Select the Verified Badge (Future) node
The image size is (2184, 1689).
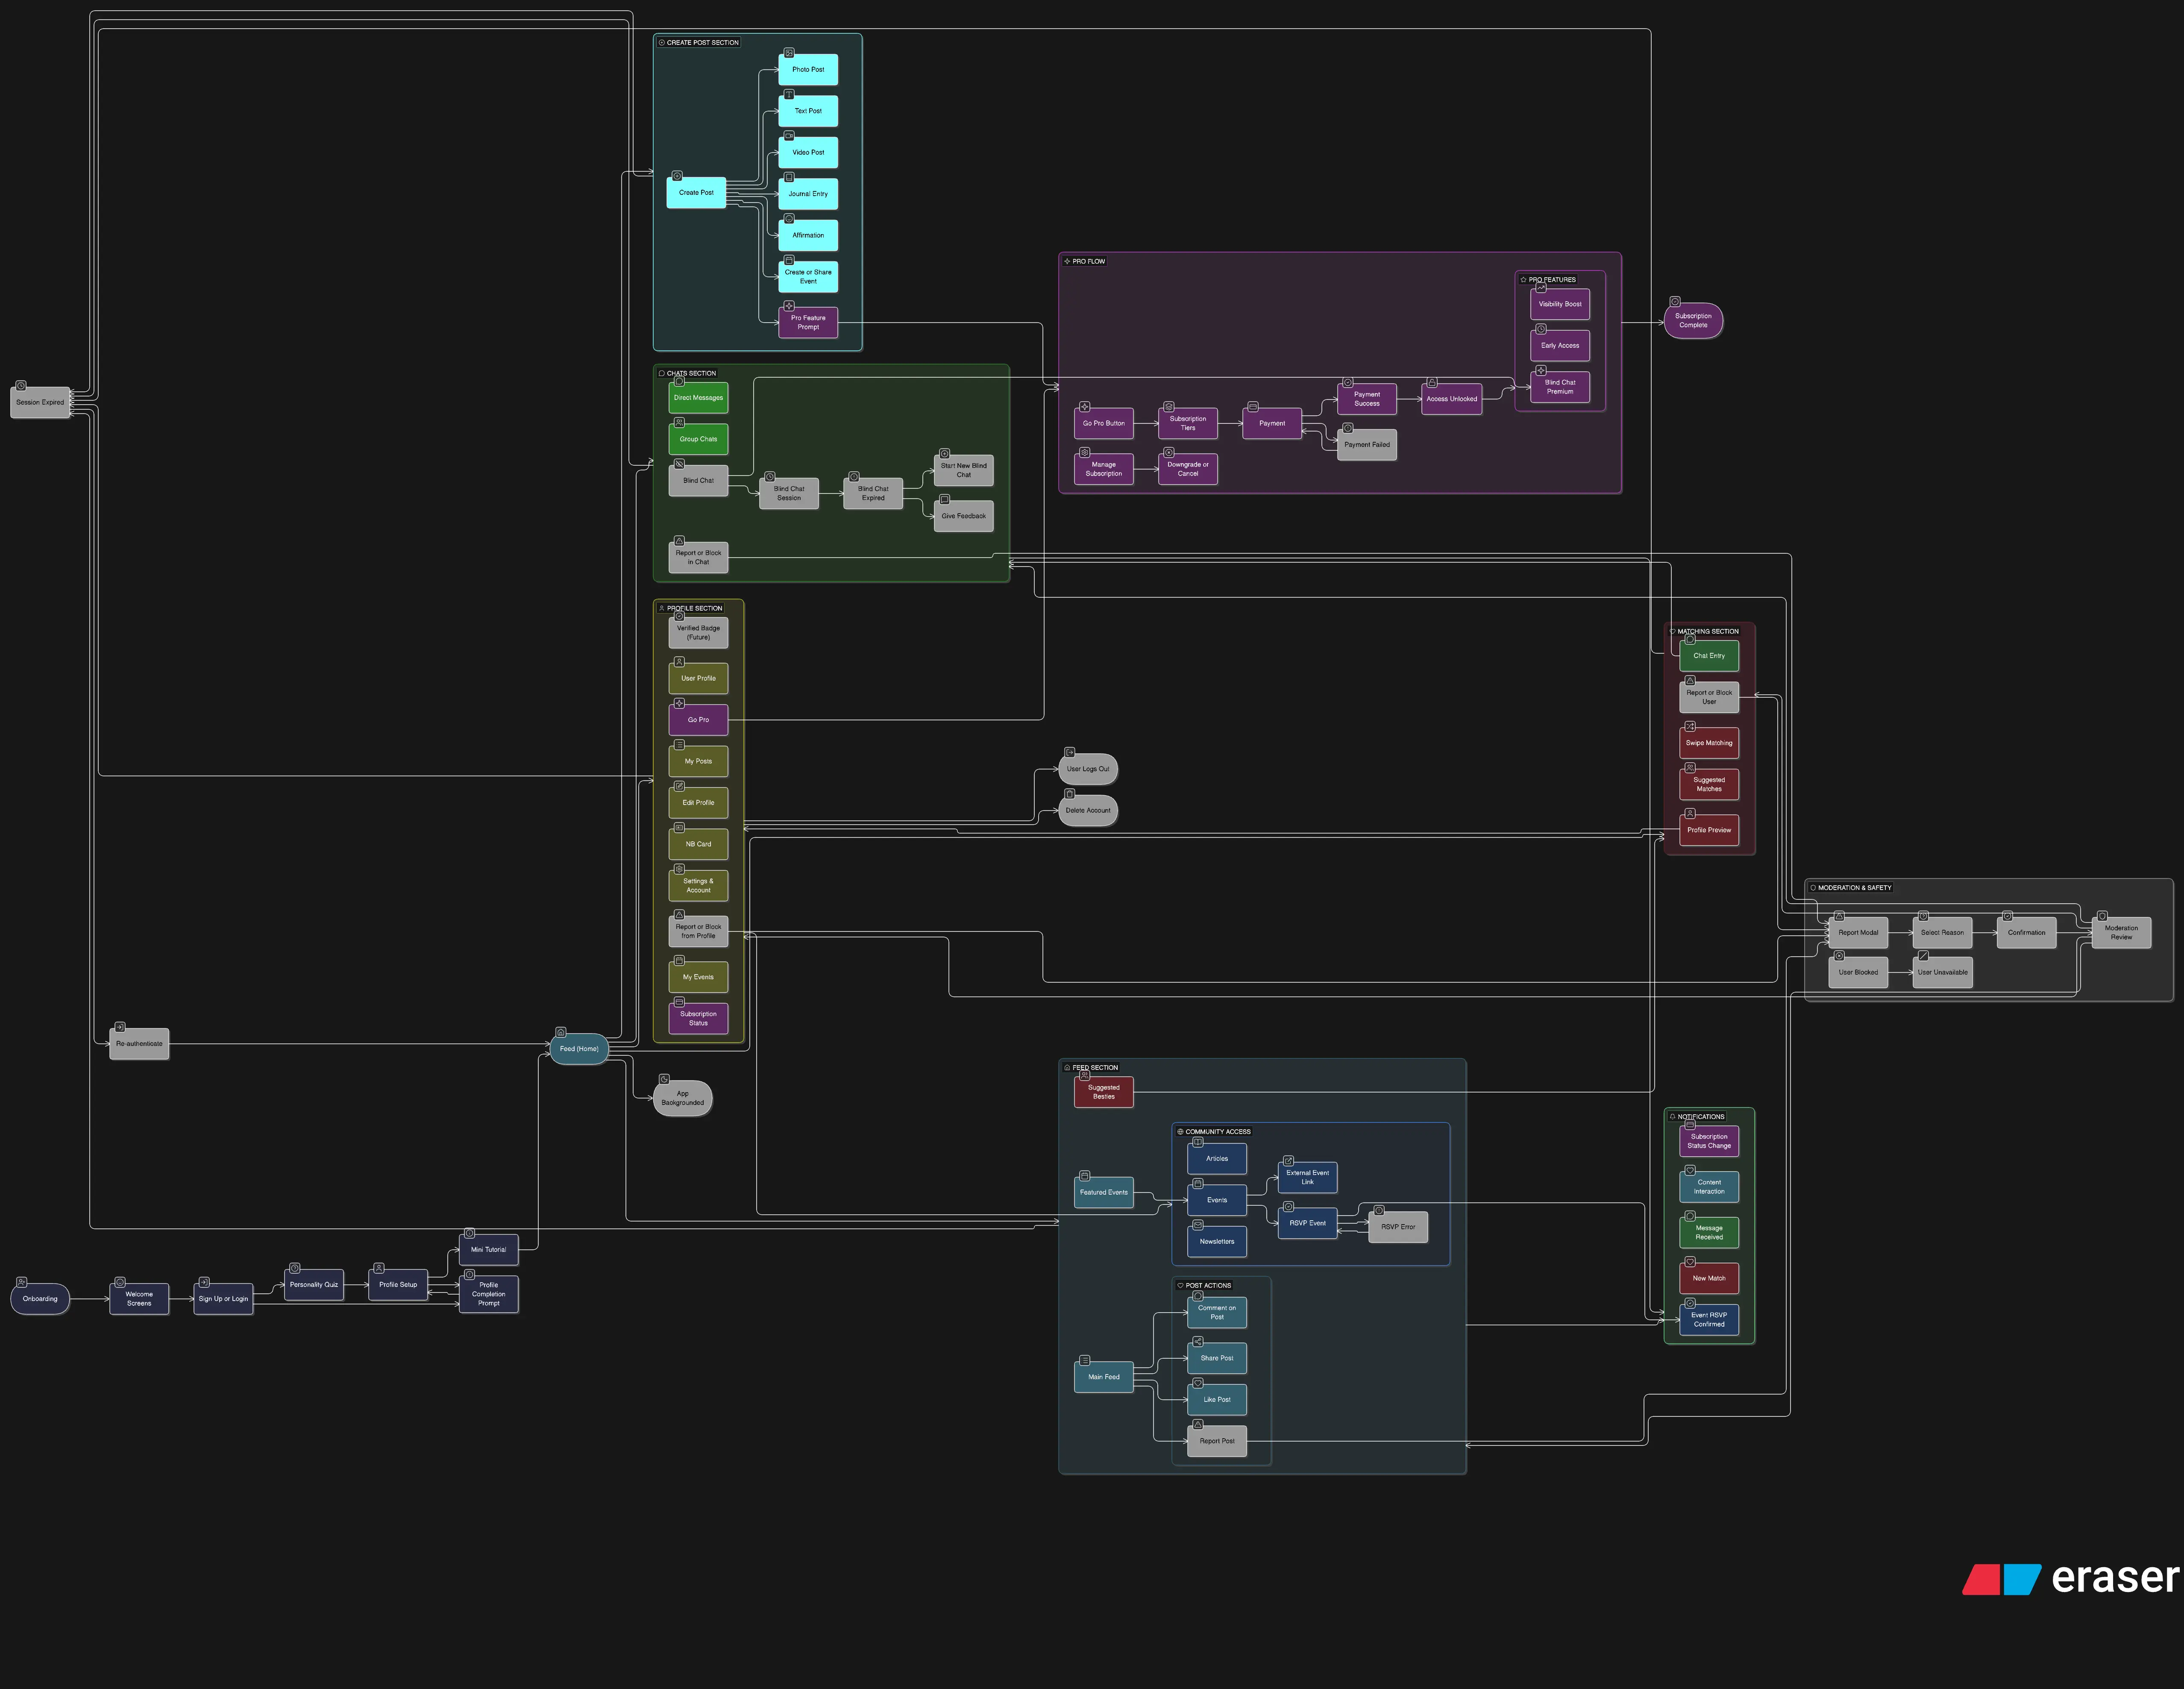pyautogui.click(x=698, y=633)
